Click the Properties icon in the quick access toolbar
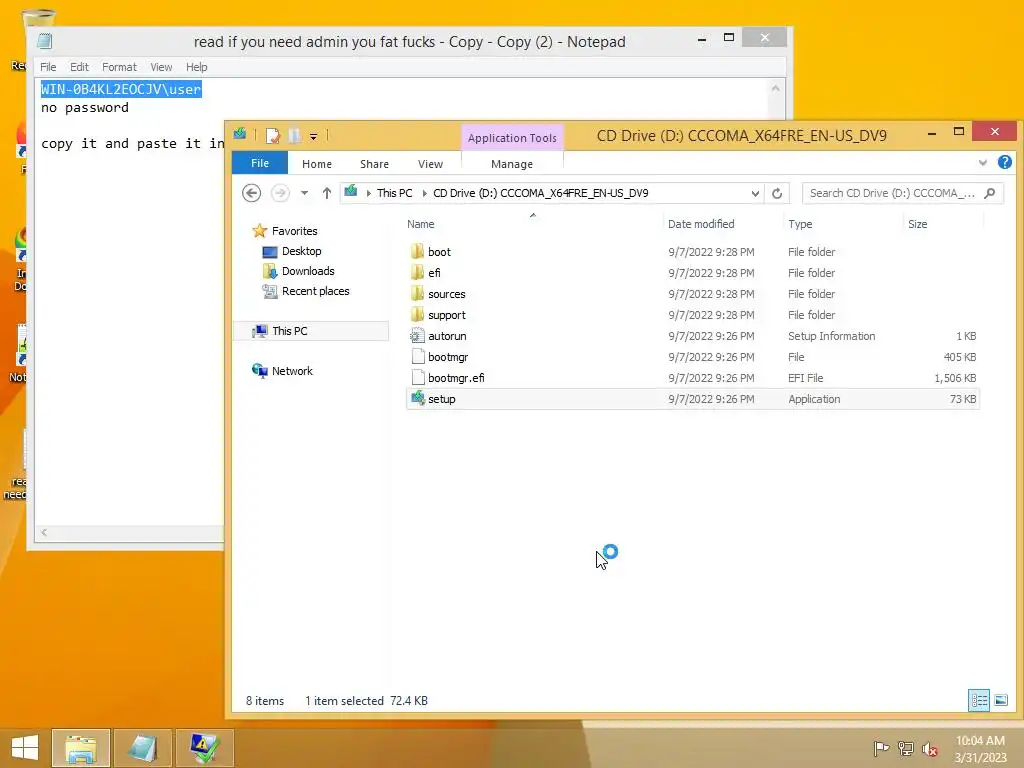This screenshot has height=768, width=1024. [272, 136]
